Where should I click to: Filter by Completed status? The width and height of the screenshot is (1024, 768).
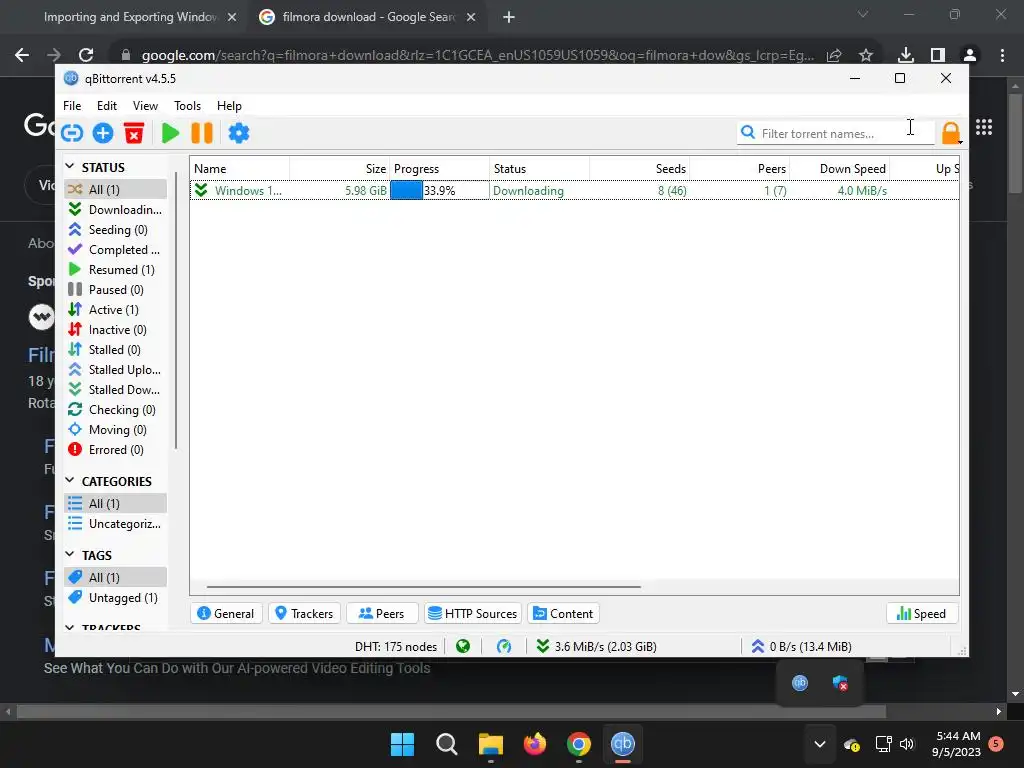116,249
